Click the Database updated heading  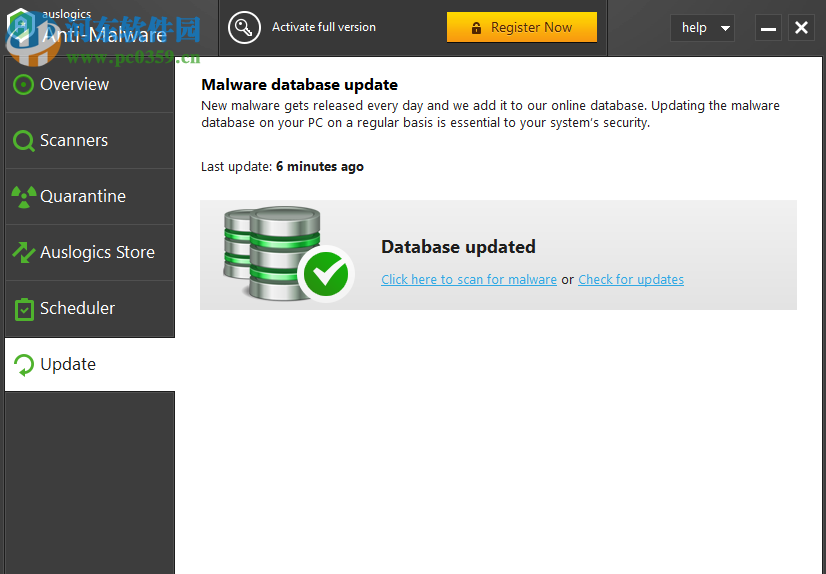pyautogui.click(x=458, y=247)
